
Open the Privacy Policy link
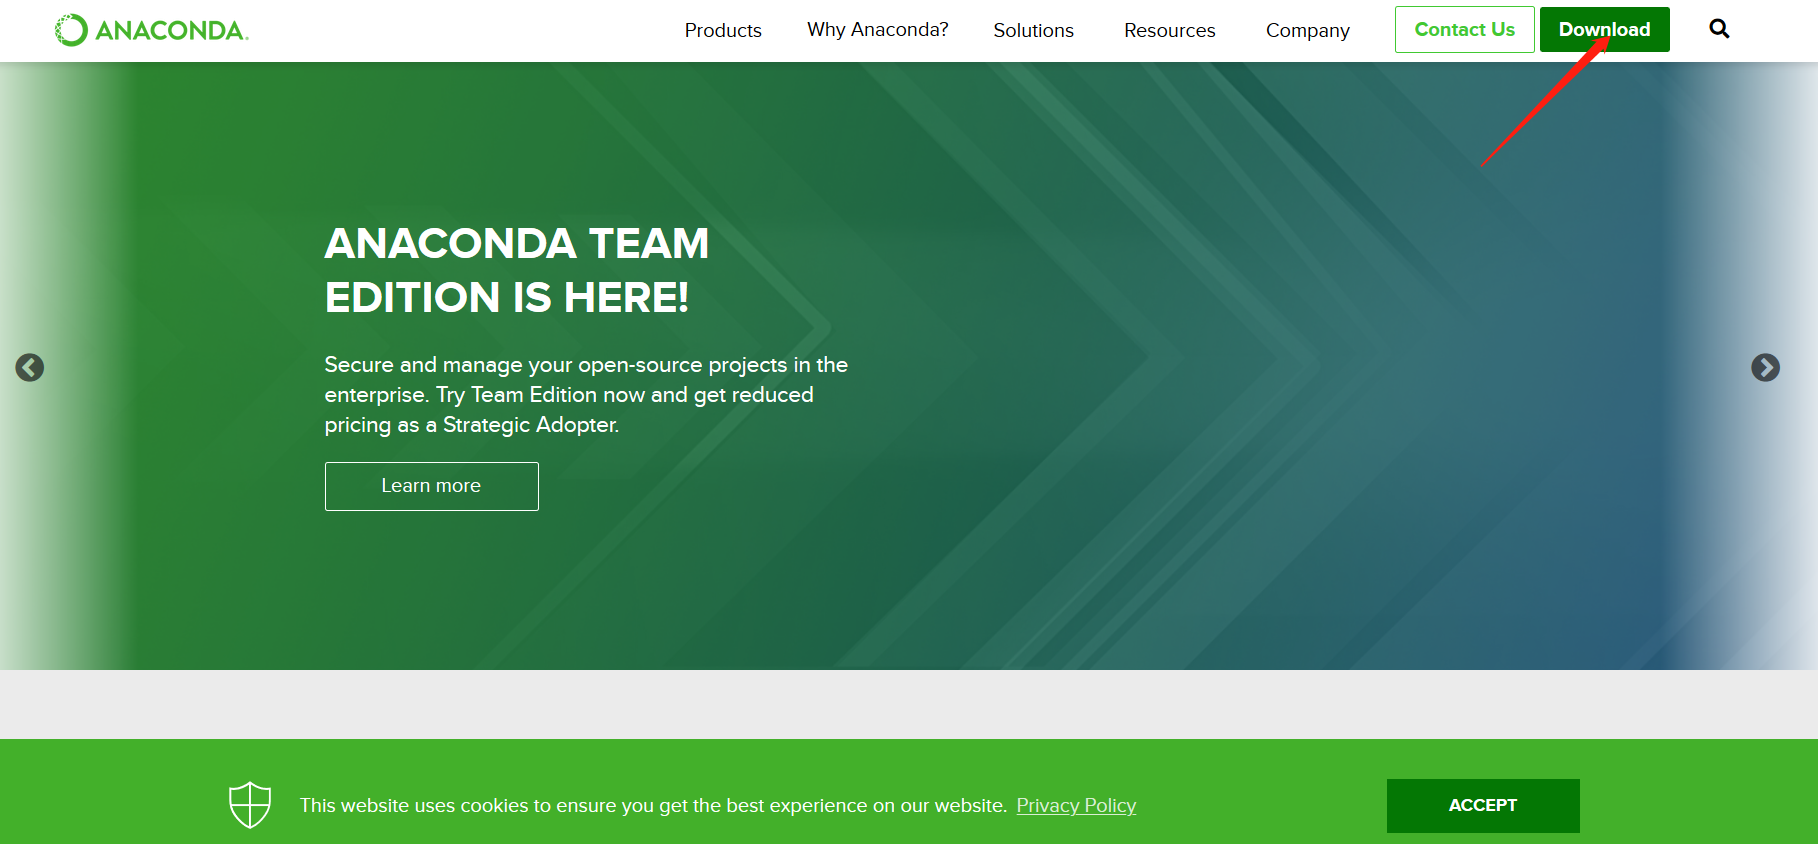pyautogui.click(x=1076, y=806)
